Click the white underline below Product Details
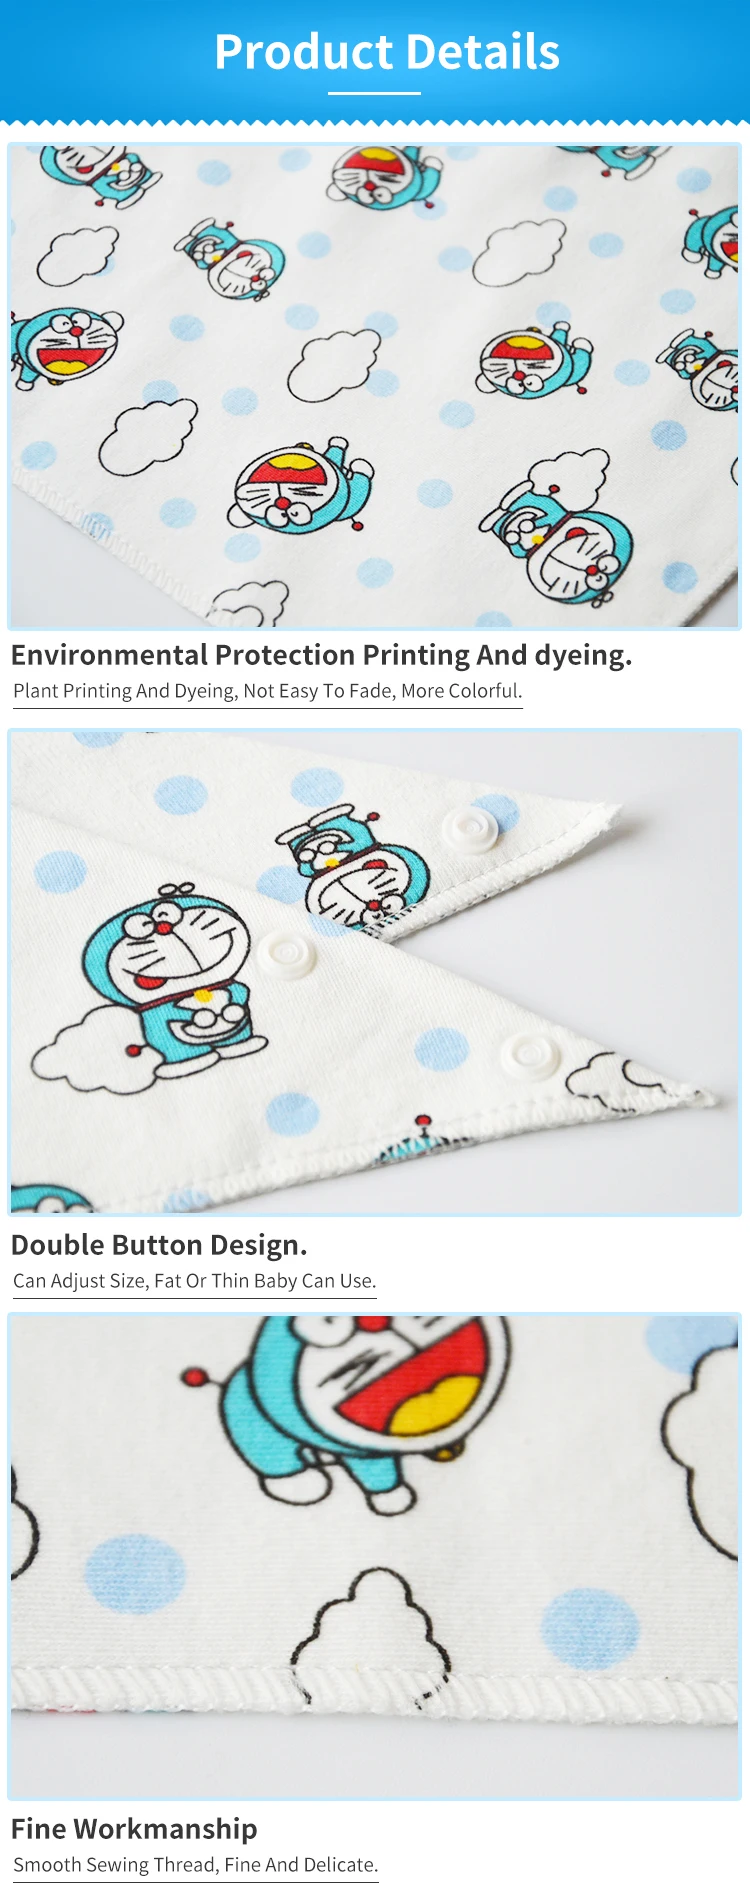Image resolution: width=750 pixels, height=1903 pixels. (x=374, y=94)
